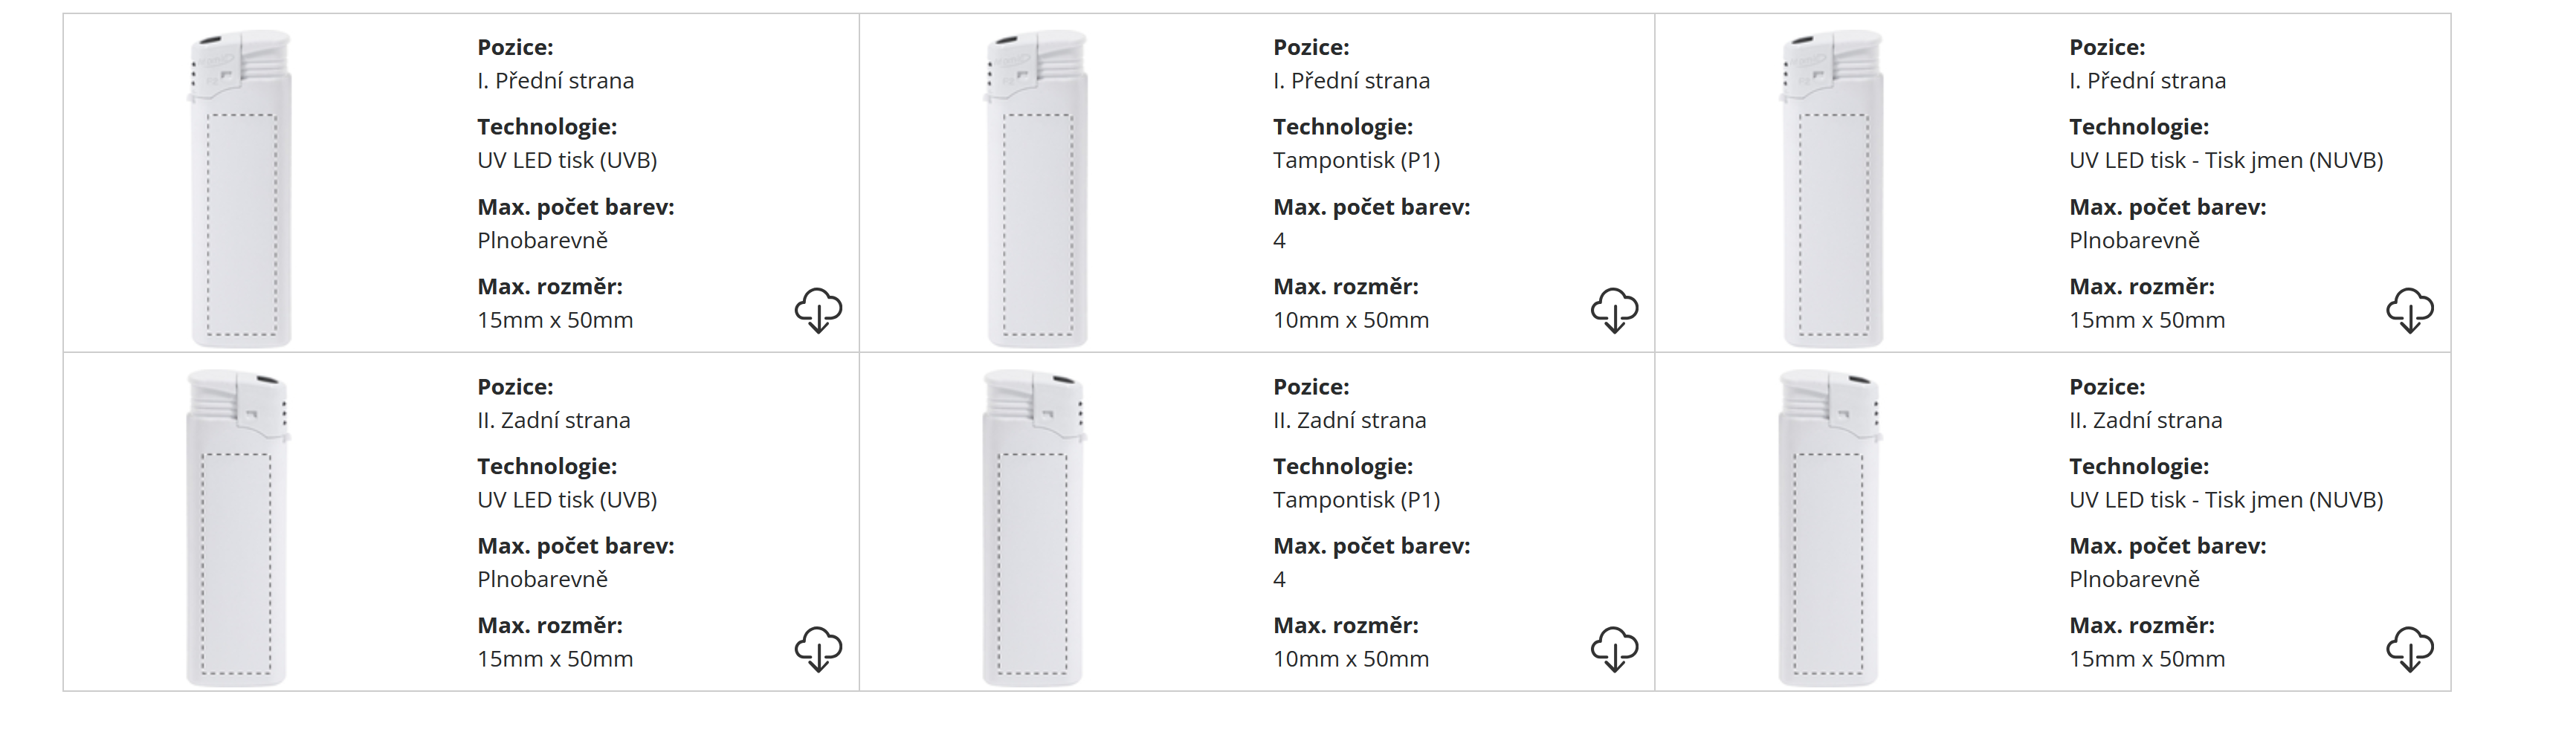Click front side 'UV LED tisk - Tisk jmen (NUVB)' text

2226,160
